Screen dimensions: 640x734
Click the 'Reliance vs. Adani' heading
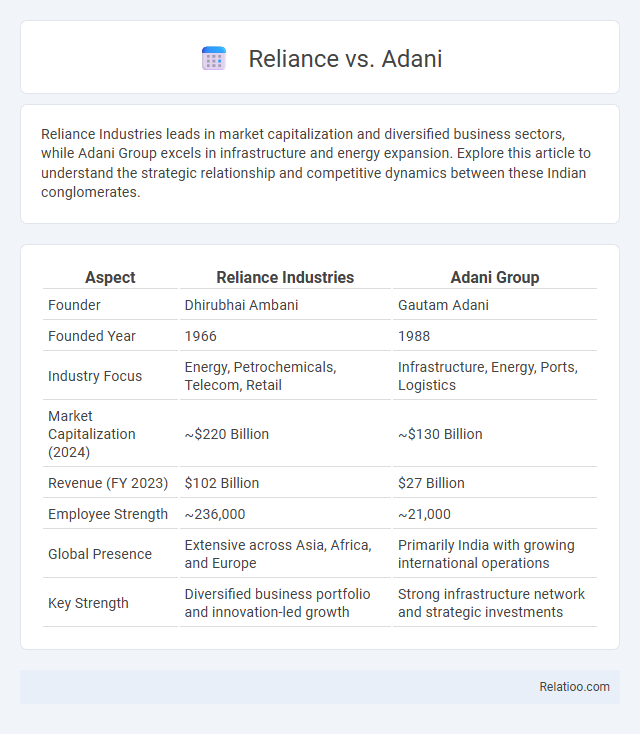tap(345, 59)
